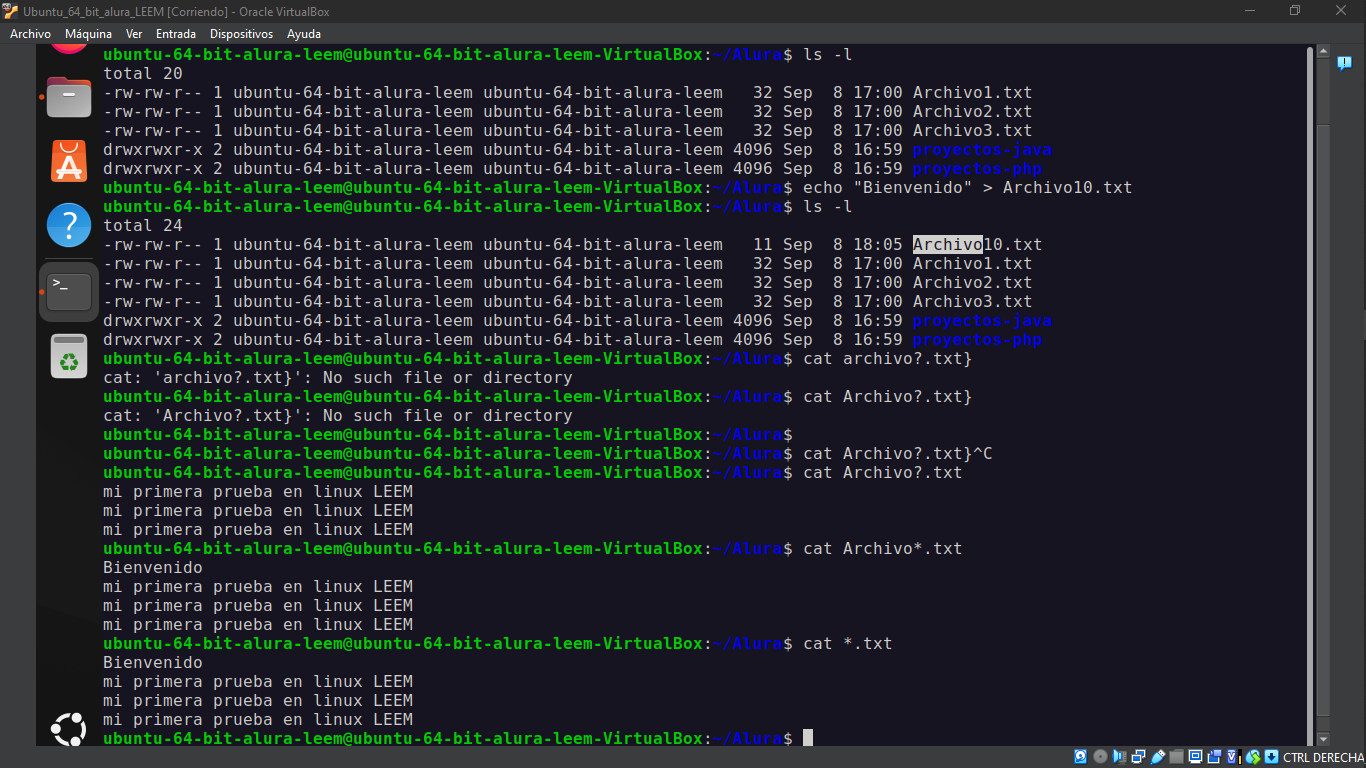The height and width of the screenshot is (768, 1366).
Task: Open the Files app in the Ubuntu dock
Action: tap(69, 97)
